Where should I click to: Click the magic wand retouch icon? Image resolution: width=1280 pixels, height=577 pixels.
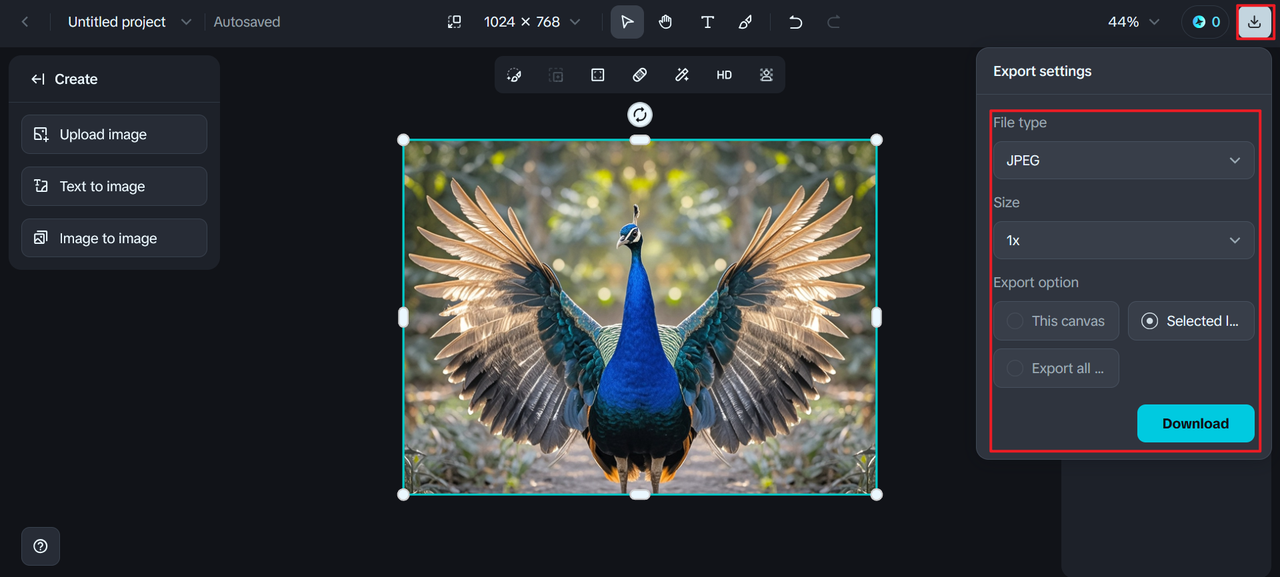tap(682, 75)
